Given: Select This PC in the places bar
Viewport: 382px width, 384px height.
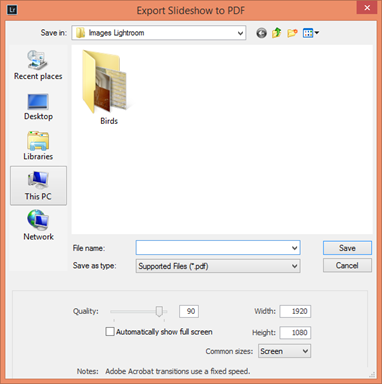Looking at the screenshot, I should [38, 186].
